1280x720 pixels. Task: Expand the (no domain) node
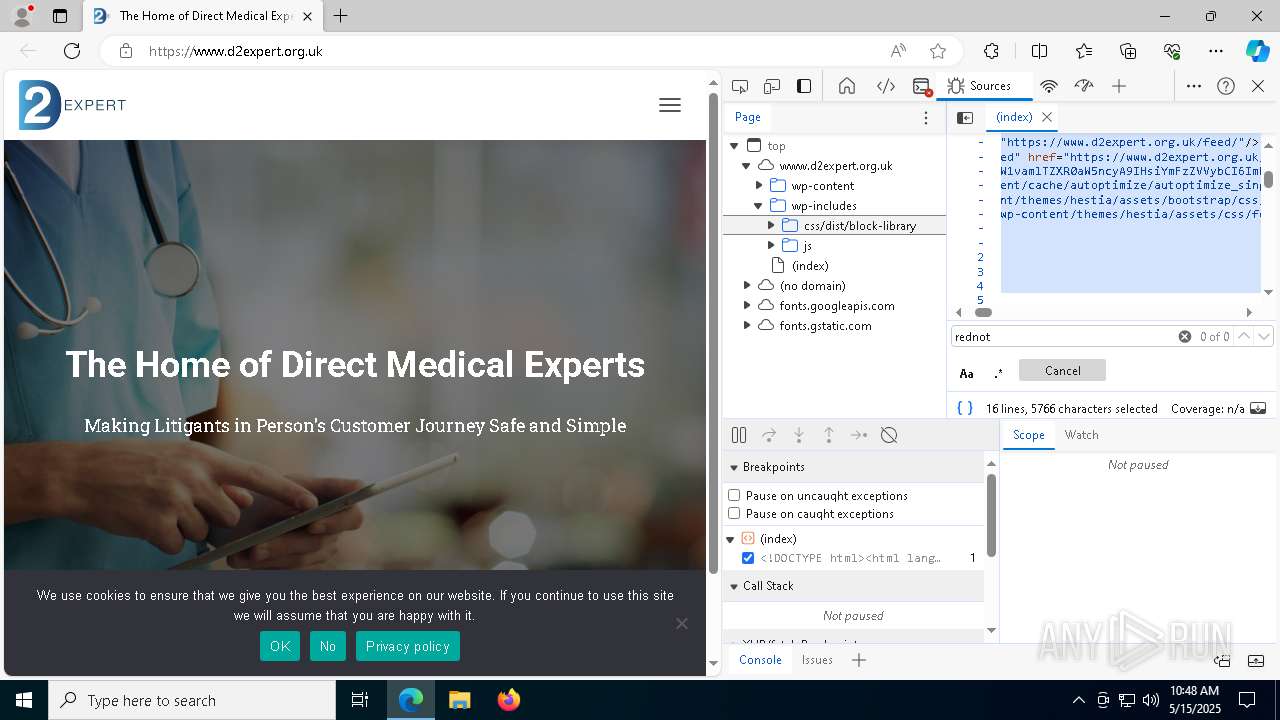(x=746, y=286)
